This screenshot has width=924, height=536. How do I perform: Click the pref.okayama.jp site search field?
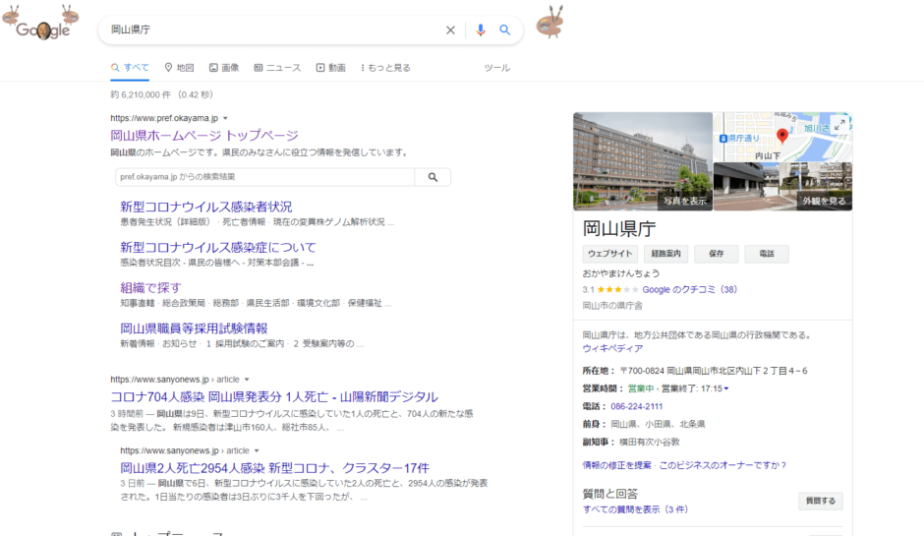[x=265, y=177]
